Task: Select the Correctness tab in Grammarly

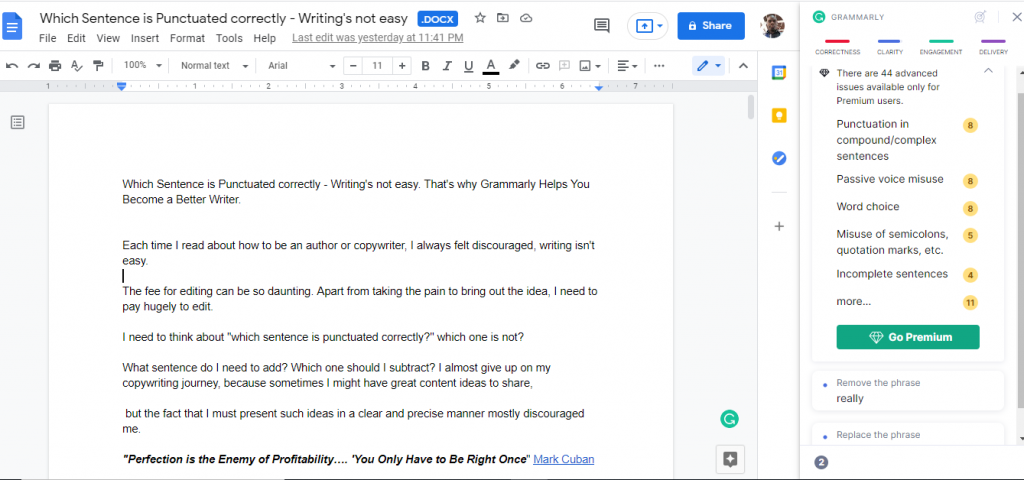Action: [x=837, y=47]
